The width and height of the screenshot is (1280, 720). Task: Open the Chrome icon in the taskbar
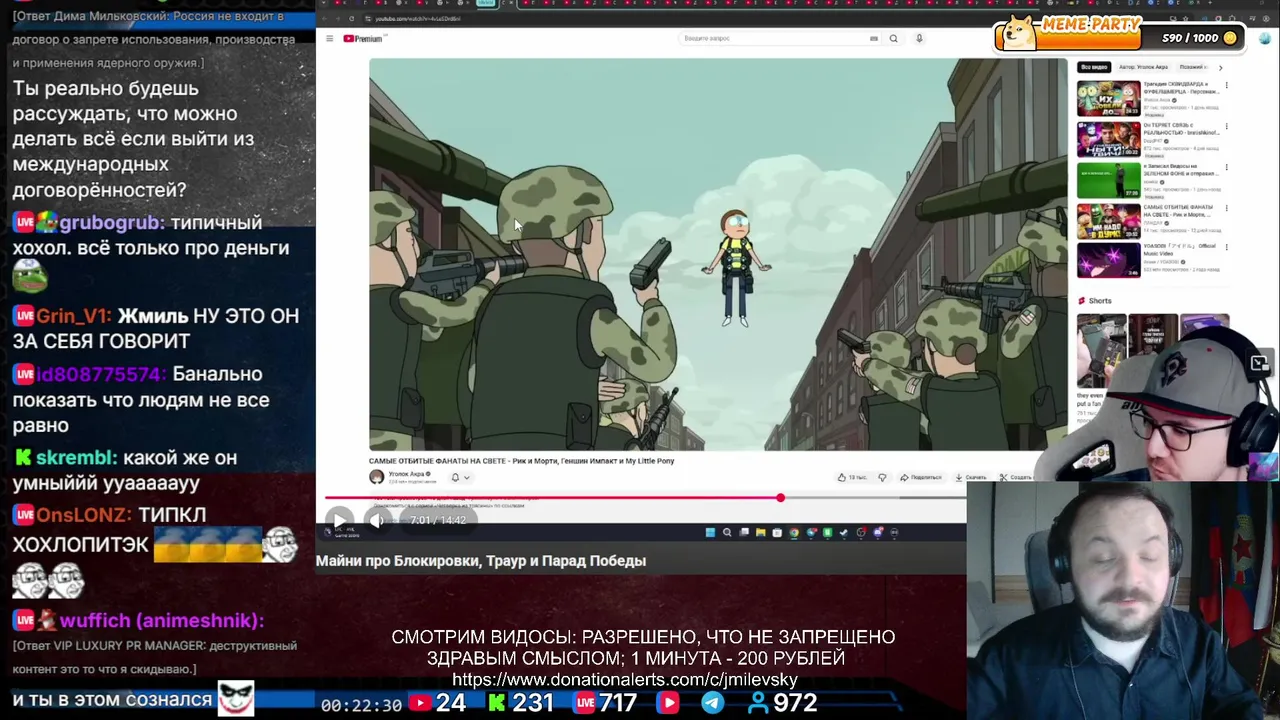tap(794, 532)
